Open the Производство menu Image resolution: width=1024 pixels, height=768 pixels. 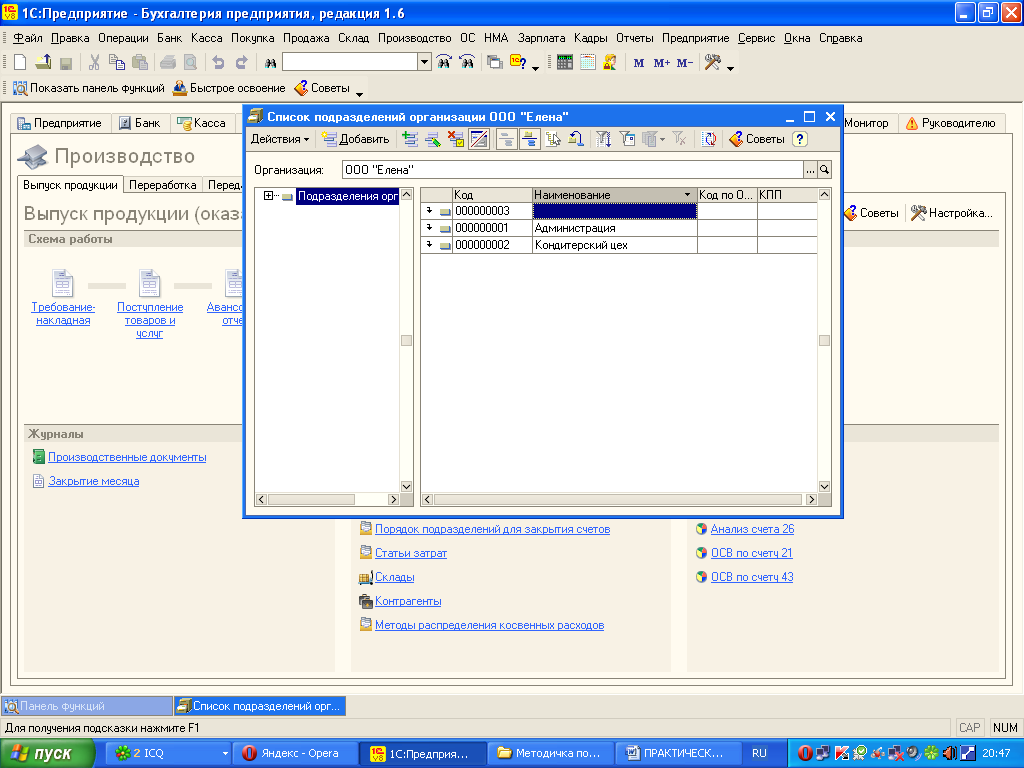(x=415, y=38)
